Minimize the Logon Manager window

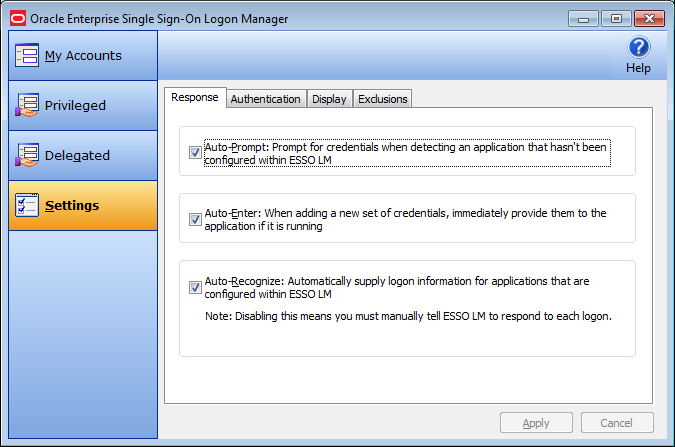pyautogui.click(x=586, y=17)
